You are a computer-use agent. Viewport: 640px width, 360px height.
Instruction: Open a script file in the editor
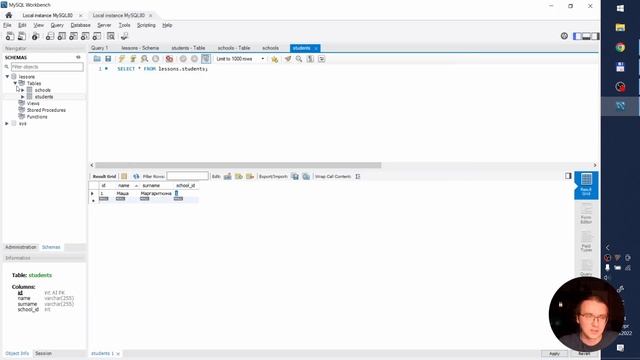point(97,59)
